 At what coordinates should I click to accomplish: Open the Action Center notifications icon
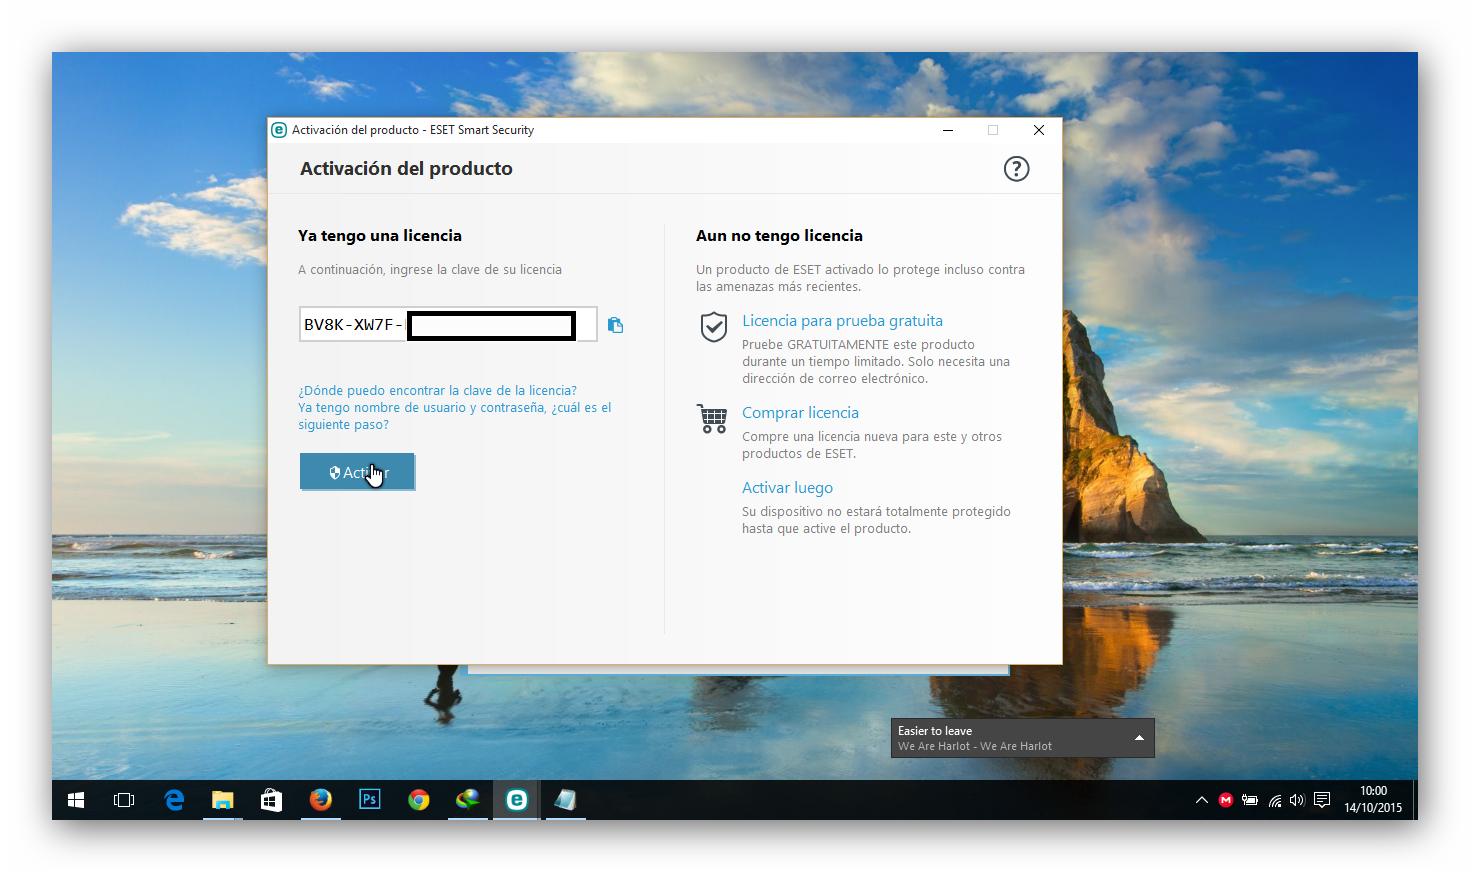(1322, 800)
